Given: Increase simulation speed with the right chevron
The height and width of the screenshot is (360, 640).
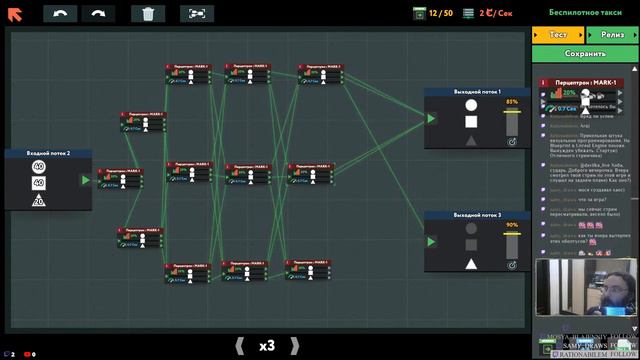Looking at the screenshot, I should point(295,346).
